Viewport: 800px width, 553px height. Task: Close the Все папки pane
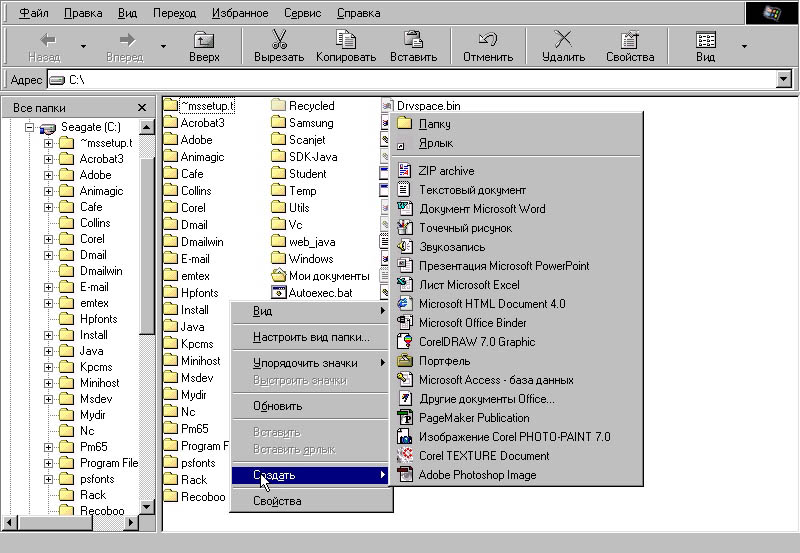(142, 108)
